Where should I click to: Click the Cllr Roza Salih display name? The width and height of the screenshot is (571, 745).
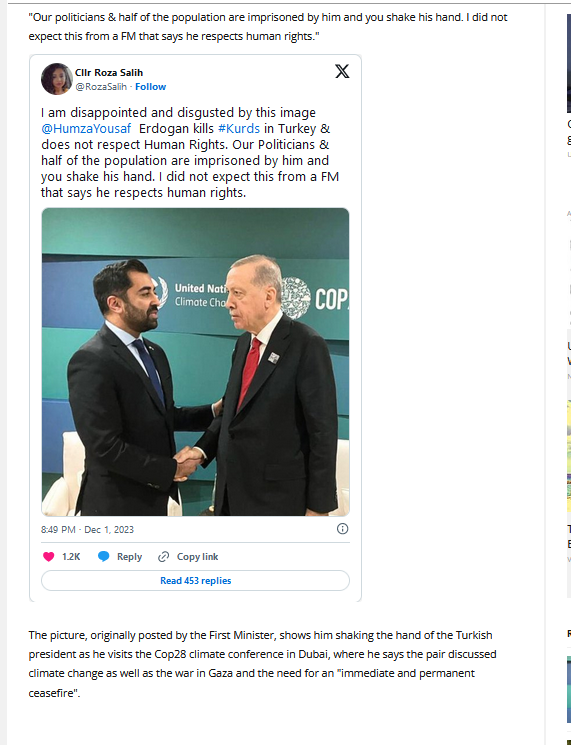109,73
